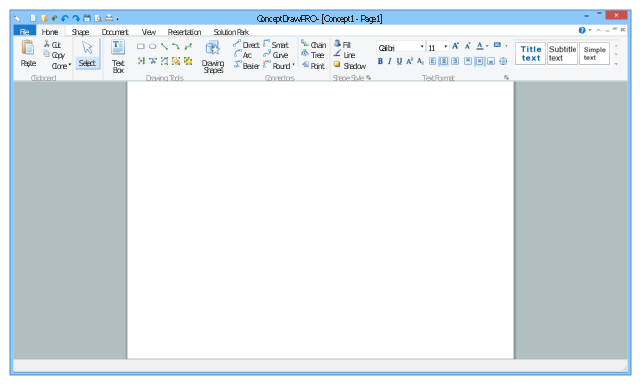Open Customize Quick Access Toolbar arrow

(118, 19)
